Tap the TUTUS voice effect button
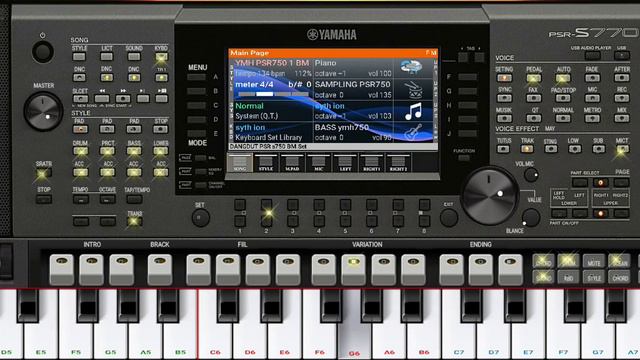640x360 pixels. 504,149
